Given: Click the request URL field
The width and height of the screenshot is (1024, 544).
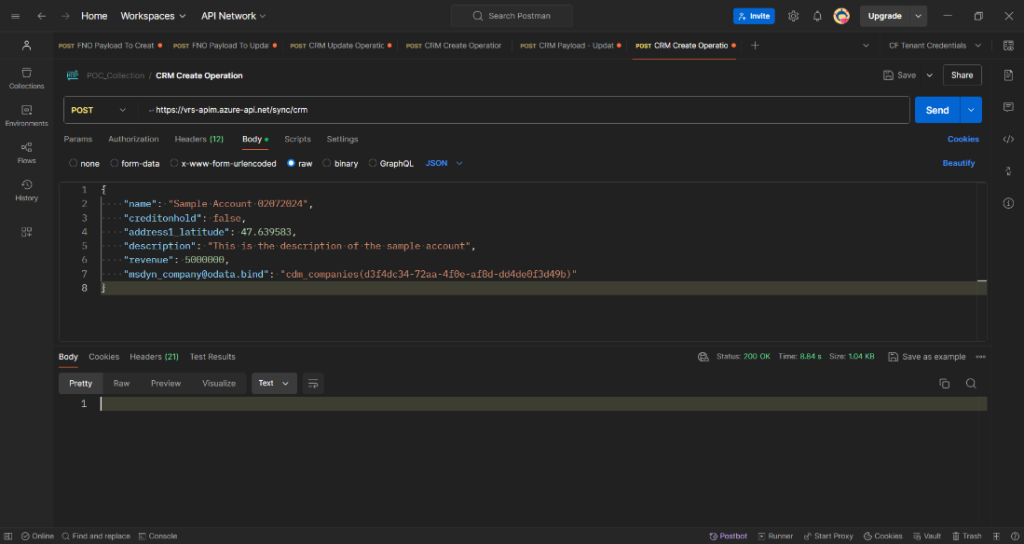Looking at the screenshot, I should pyautogui.click(x=524, y=110).
